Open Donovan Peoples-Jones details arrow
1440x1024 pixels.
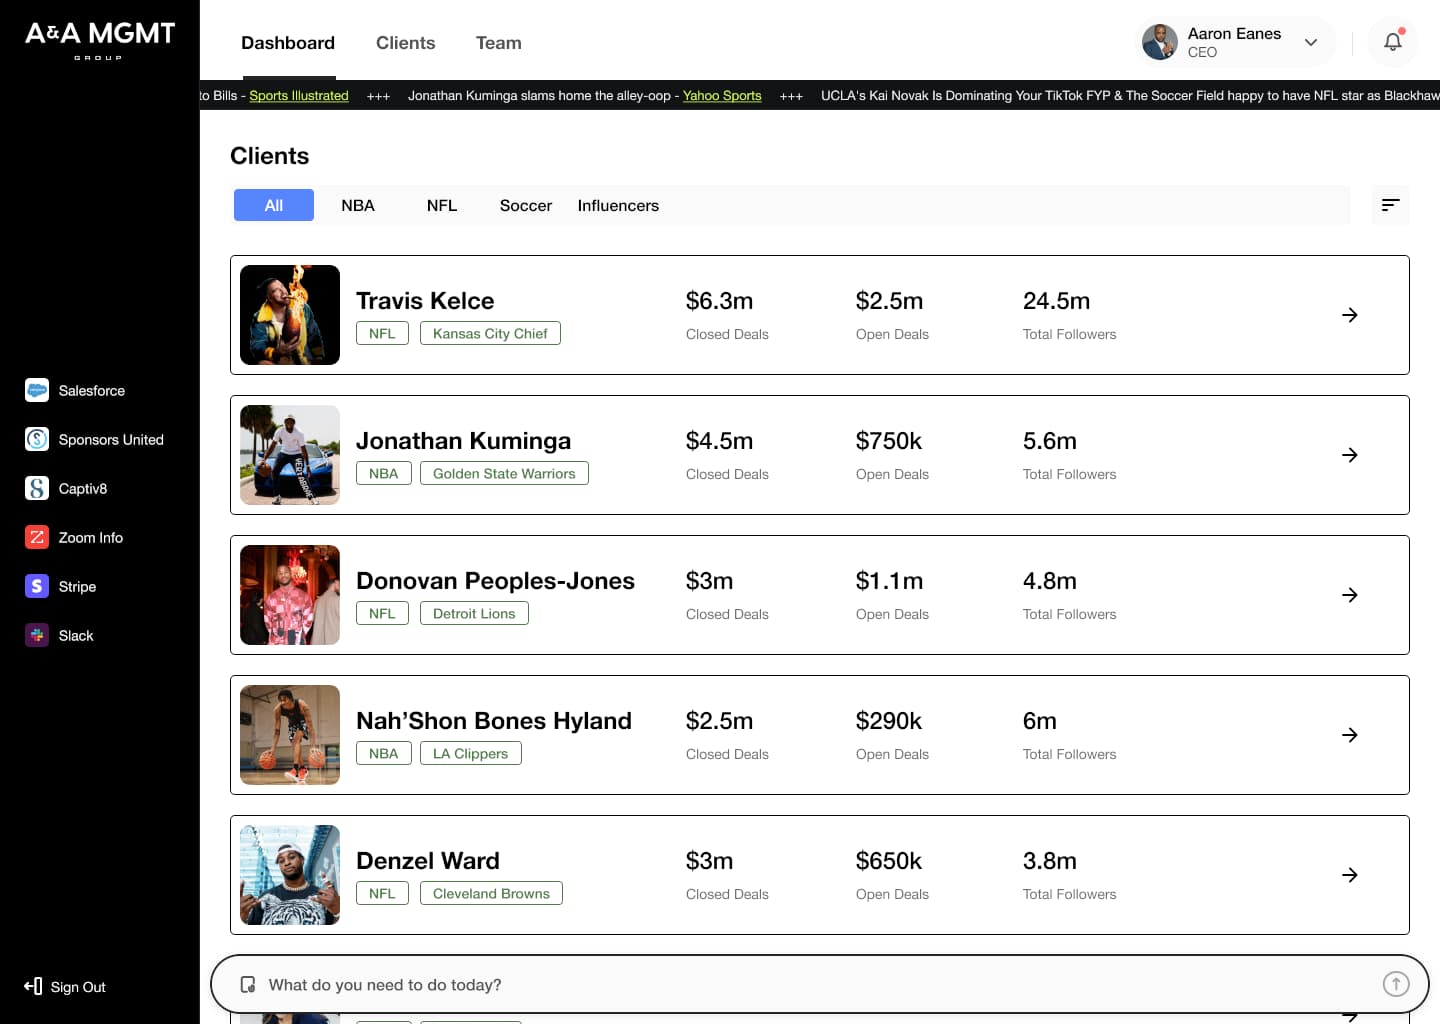pyautogui.click(x=1350, y=595)
